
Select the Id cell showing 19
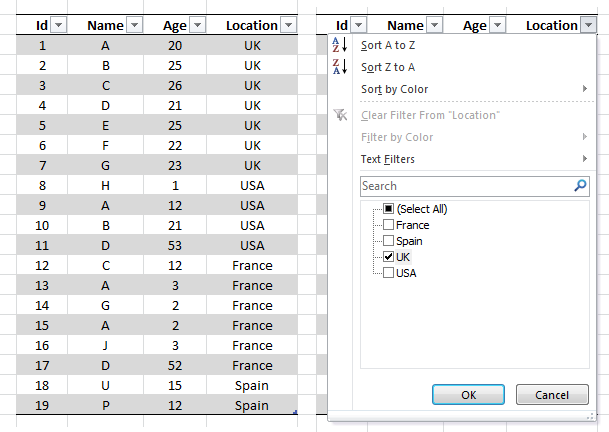tap(42, 405)
